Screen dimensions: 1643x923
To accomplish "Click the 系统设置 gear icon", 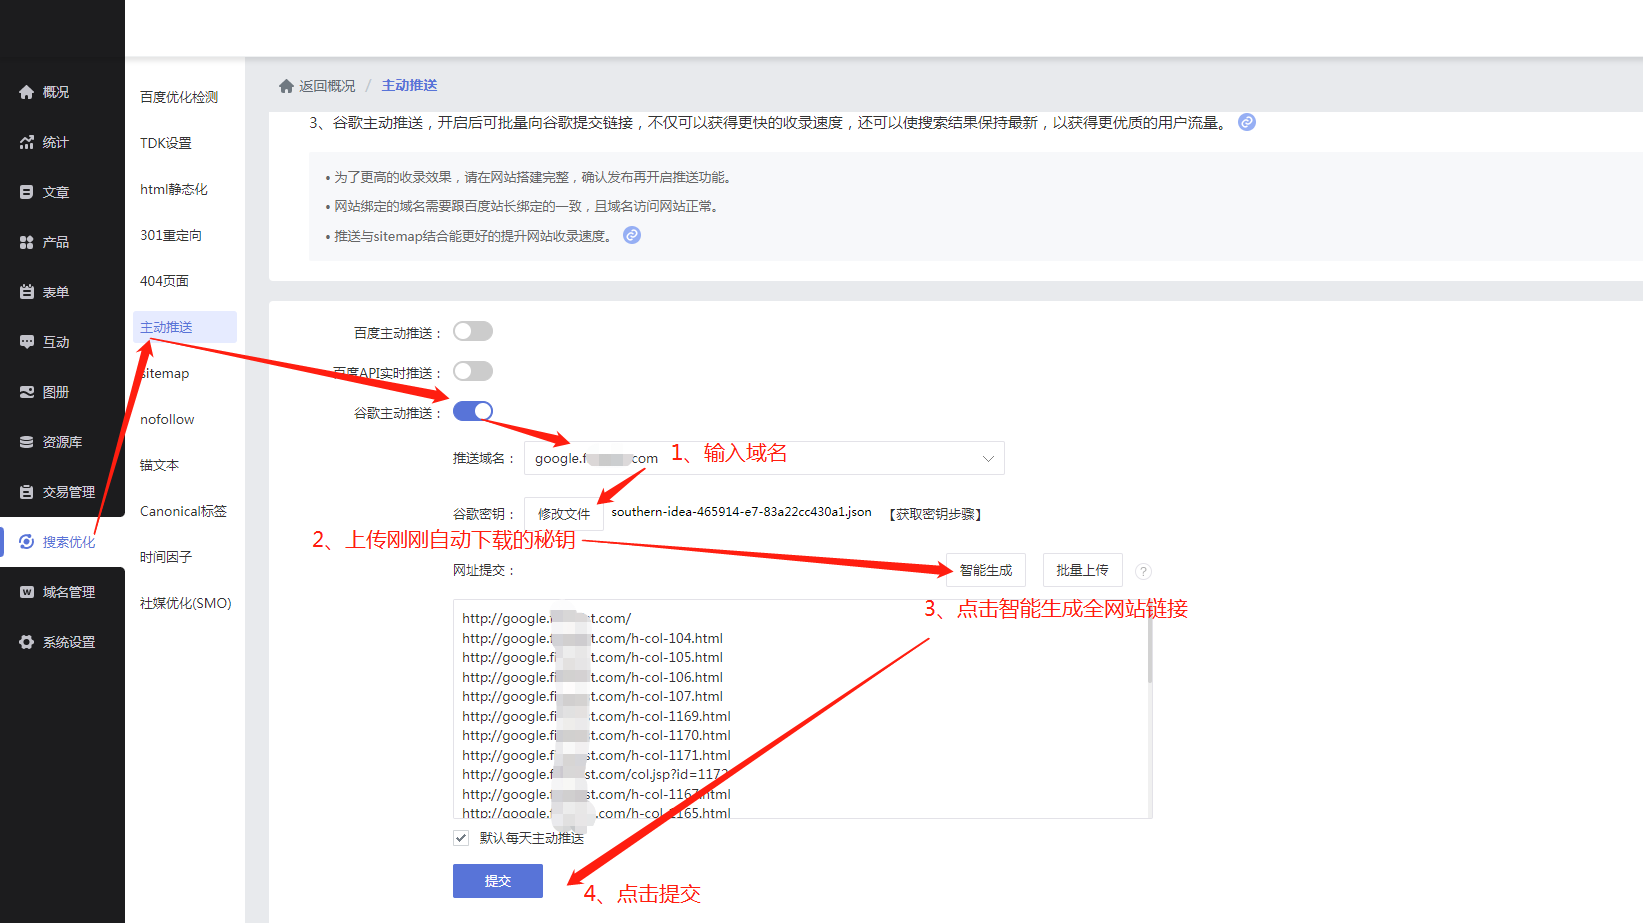I will [x=27, y=642].
